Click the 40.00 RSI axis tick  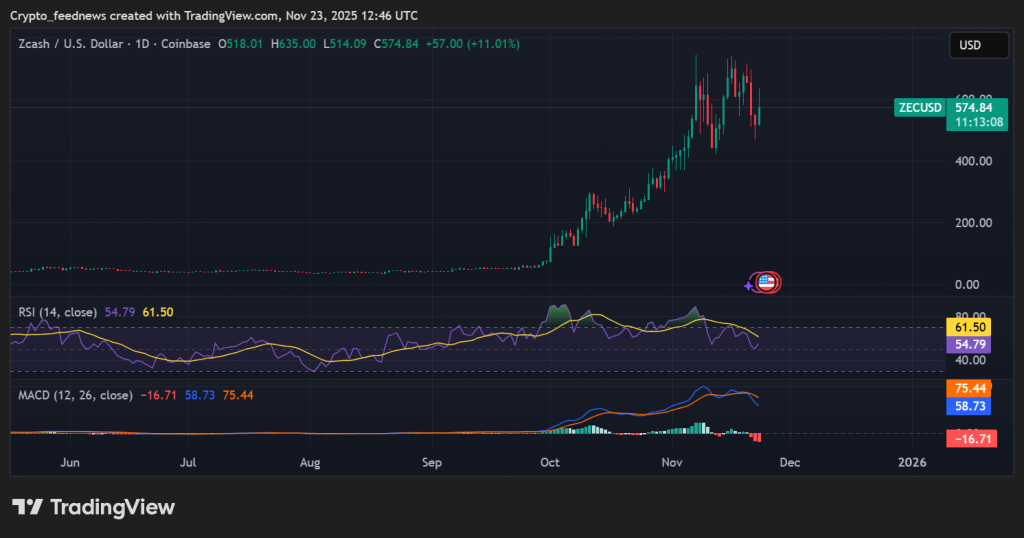click(970, 360)
